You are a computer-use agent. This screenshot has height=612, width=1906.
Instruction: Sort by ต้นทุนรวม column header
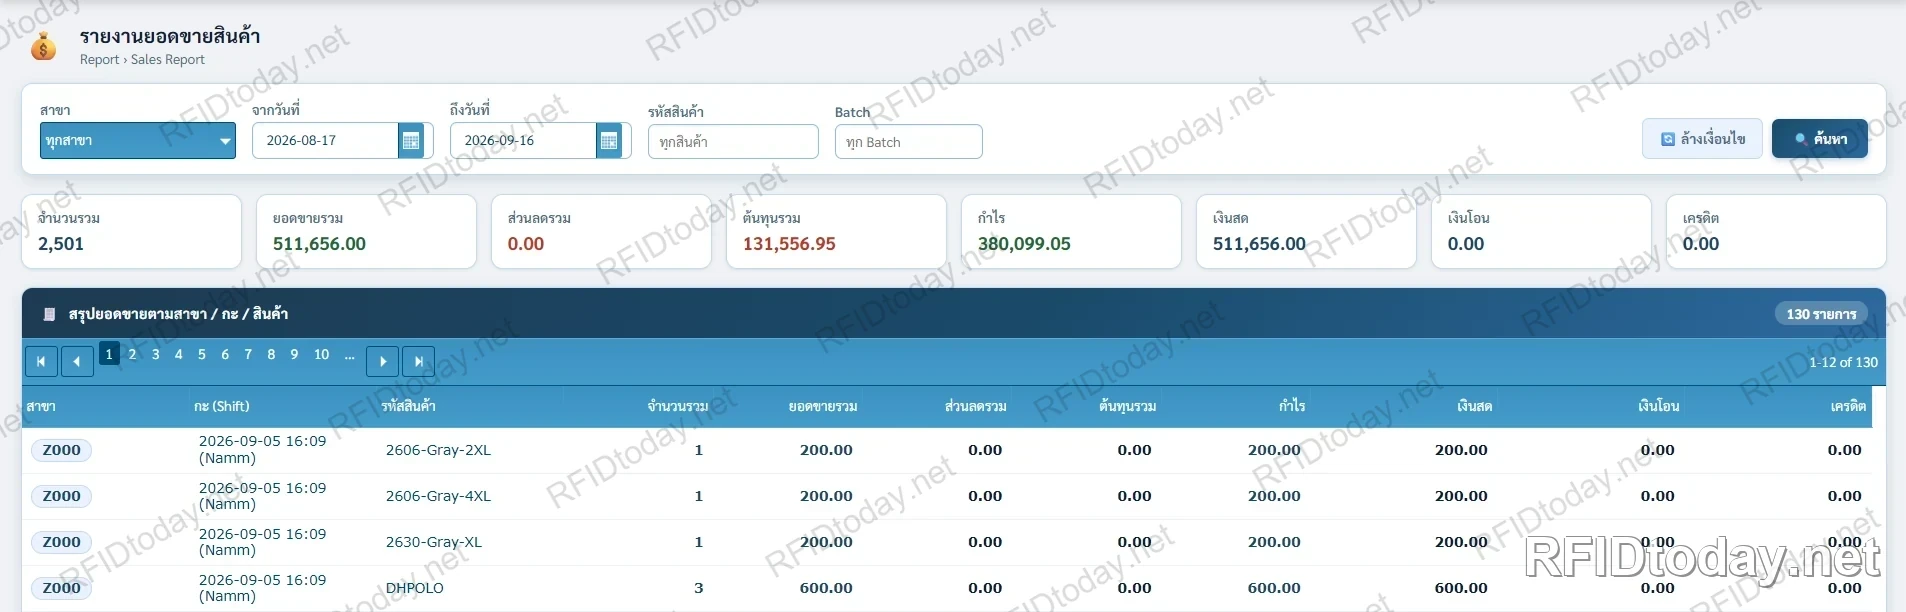pyautogui.click(x=1128, y=406)
